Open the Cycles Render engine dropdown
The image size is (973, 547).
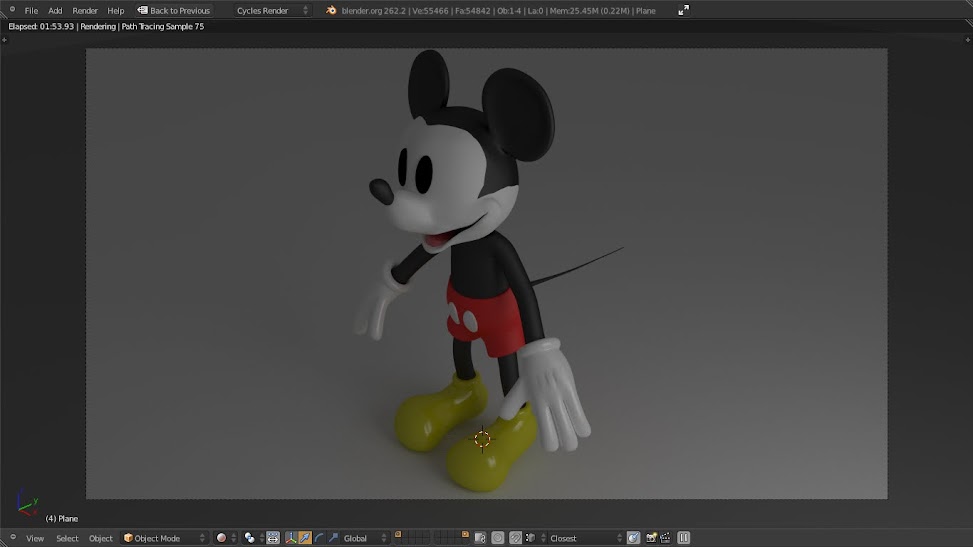pos(272,10)
